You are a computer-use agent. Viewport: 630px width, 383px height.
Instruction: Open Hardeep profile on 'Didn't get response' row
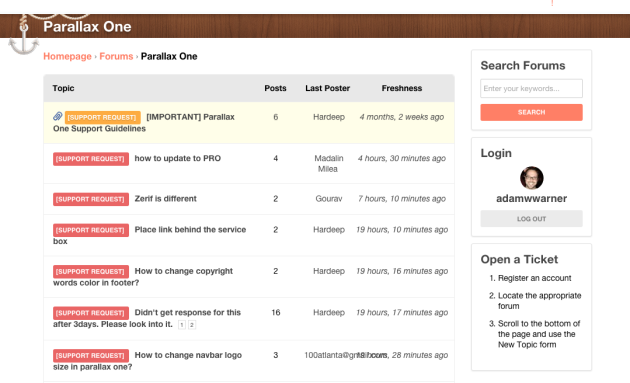pos(329,312)
